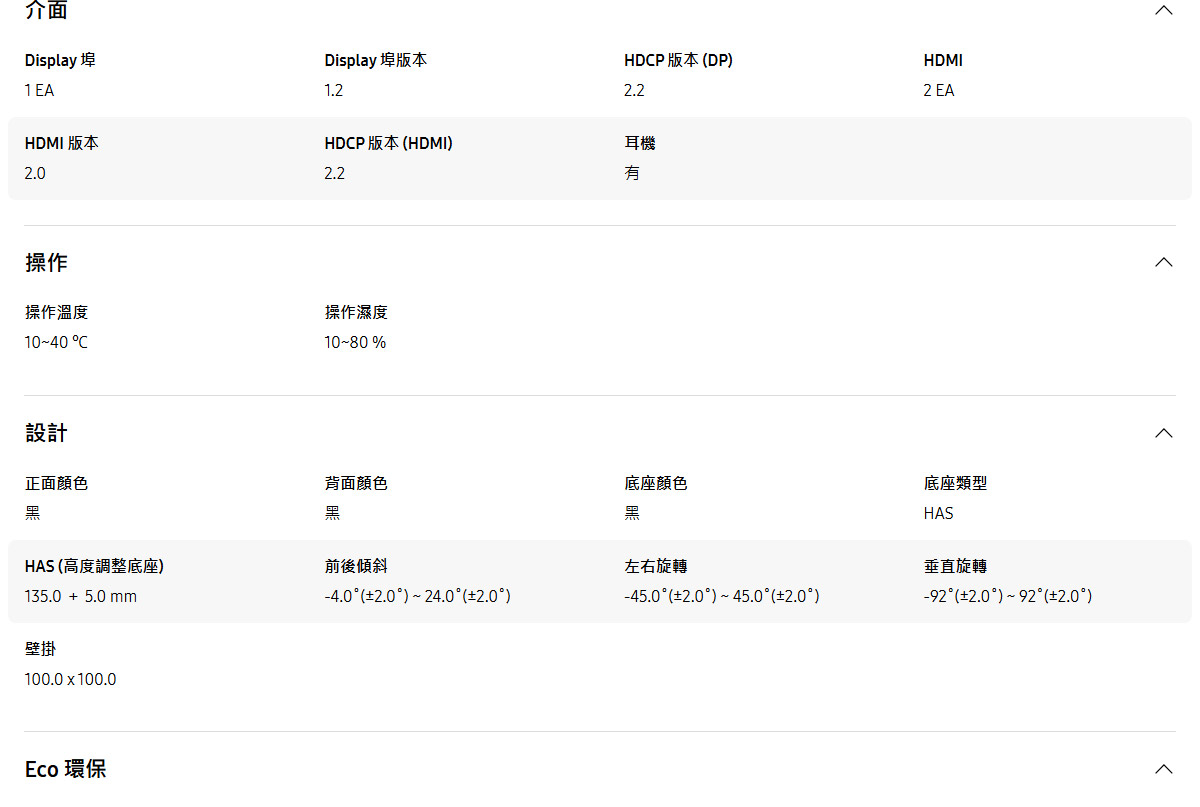Click the 操作 section heading
The width and height of the screenshot is (1200, 807).
[46, 262]
